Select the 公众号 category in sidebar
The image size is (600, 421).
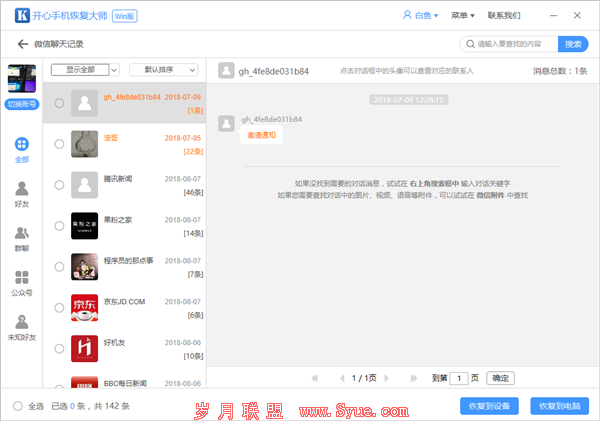coord(22,283)
